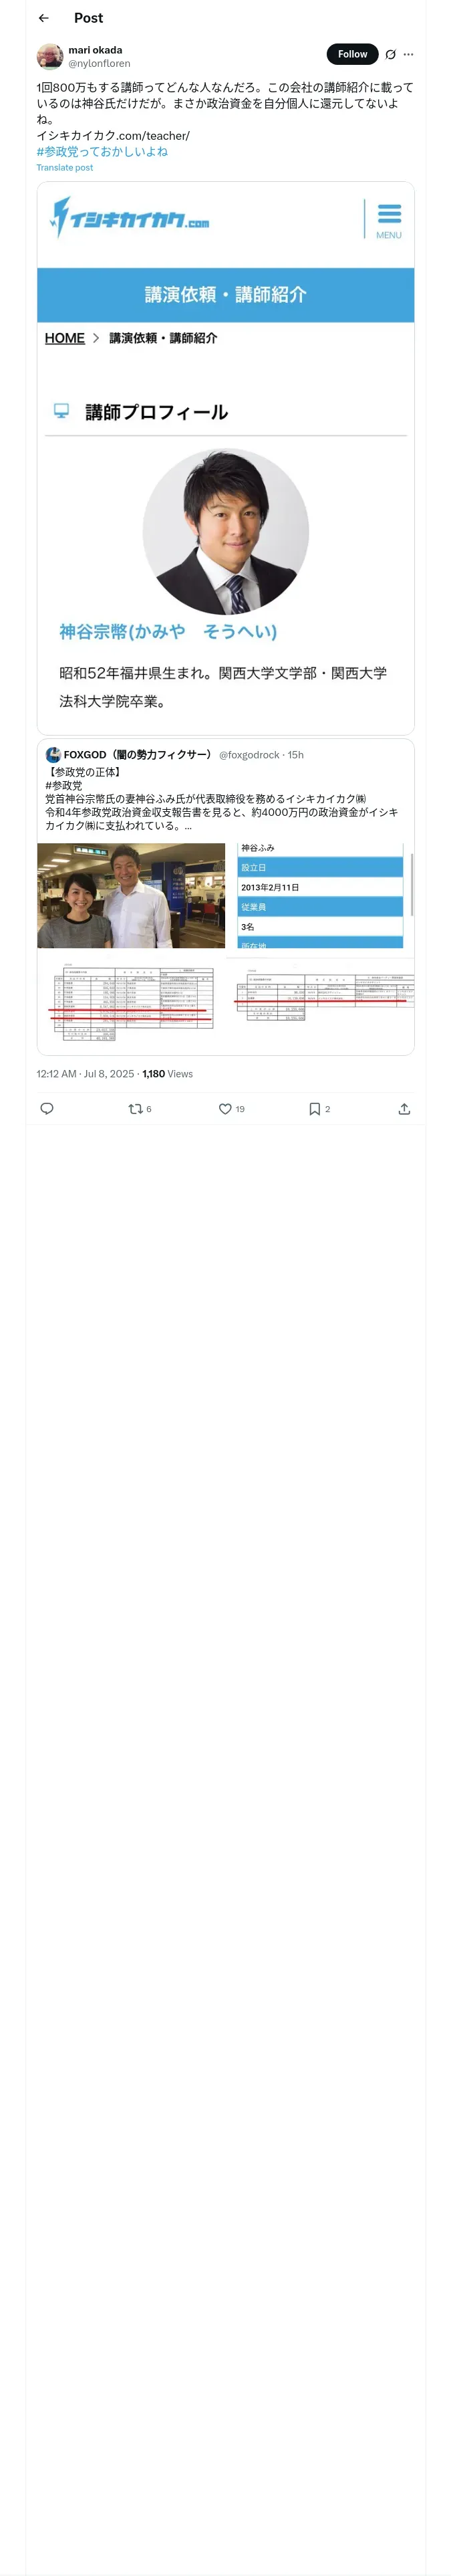The image size is (451, 2576).
Task: Click the FOXGOD quoted avatar
Action: click(x=53, y=754)
